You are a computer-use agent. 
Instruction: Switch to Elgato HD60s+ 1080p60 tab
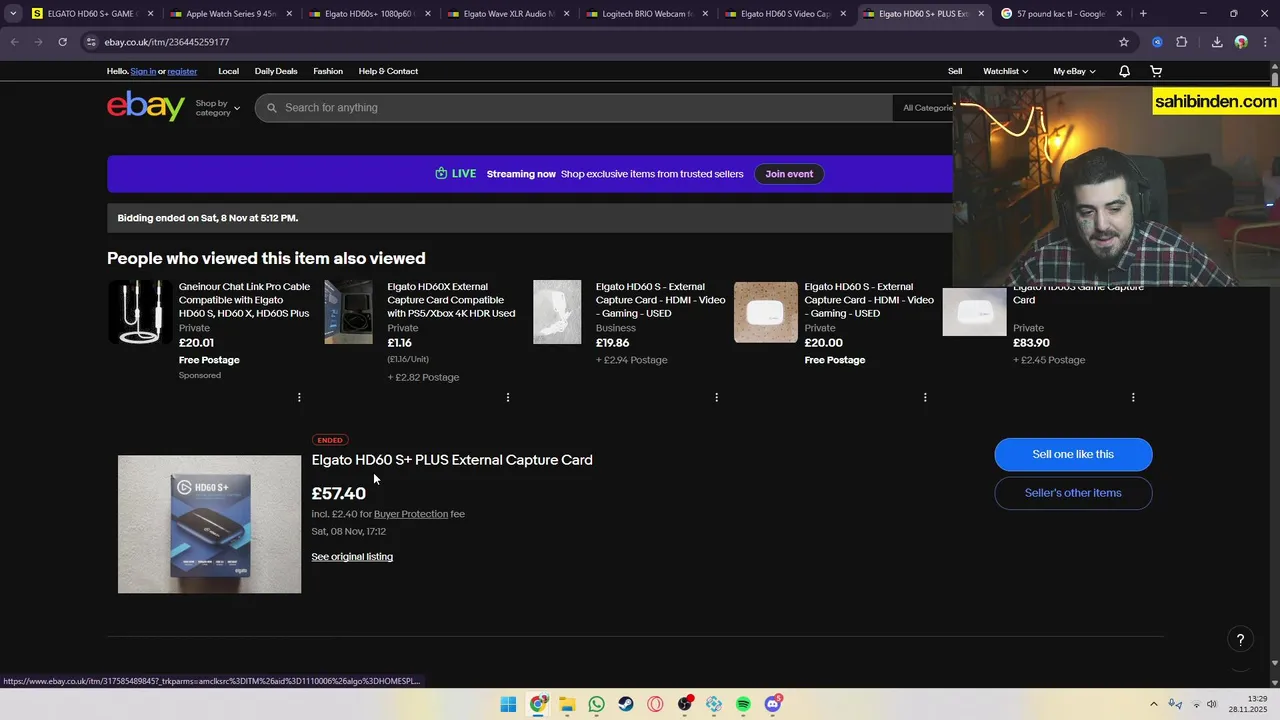[371, 14]
